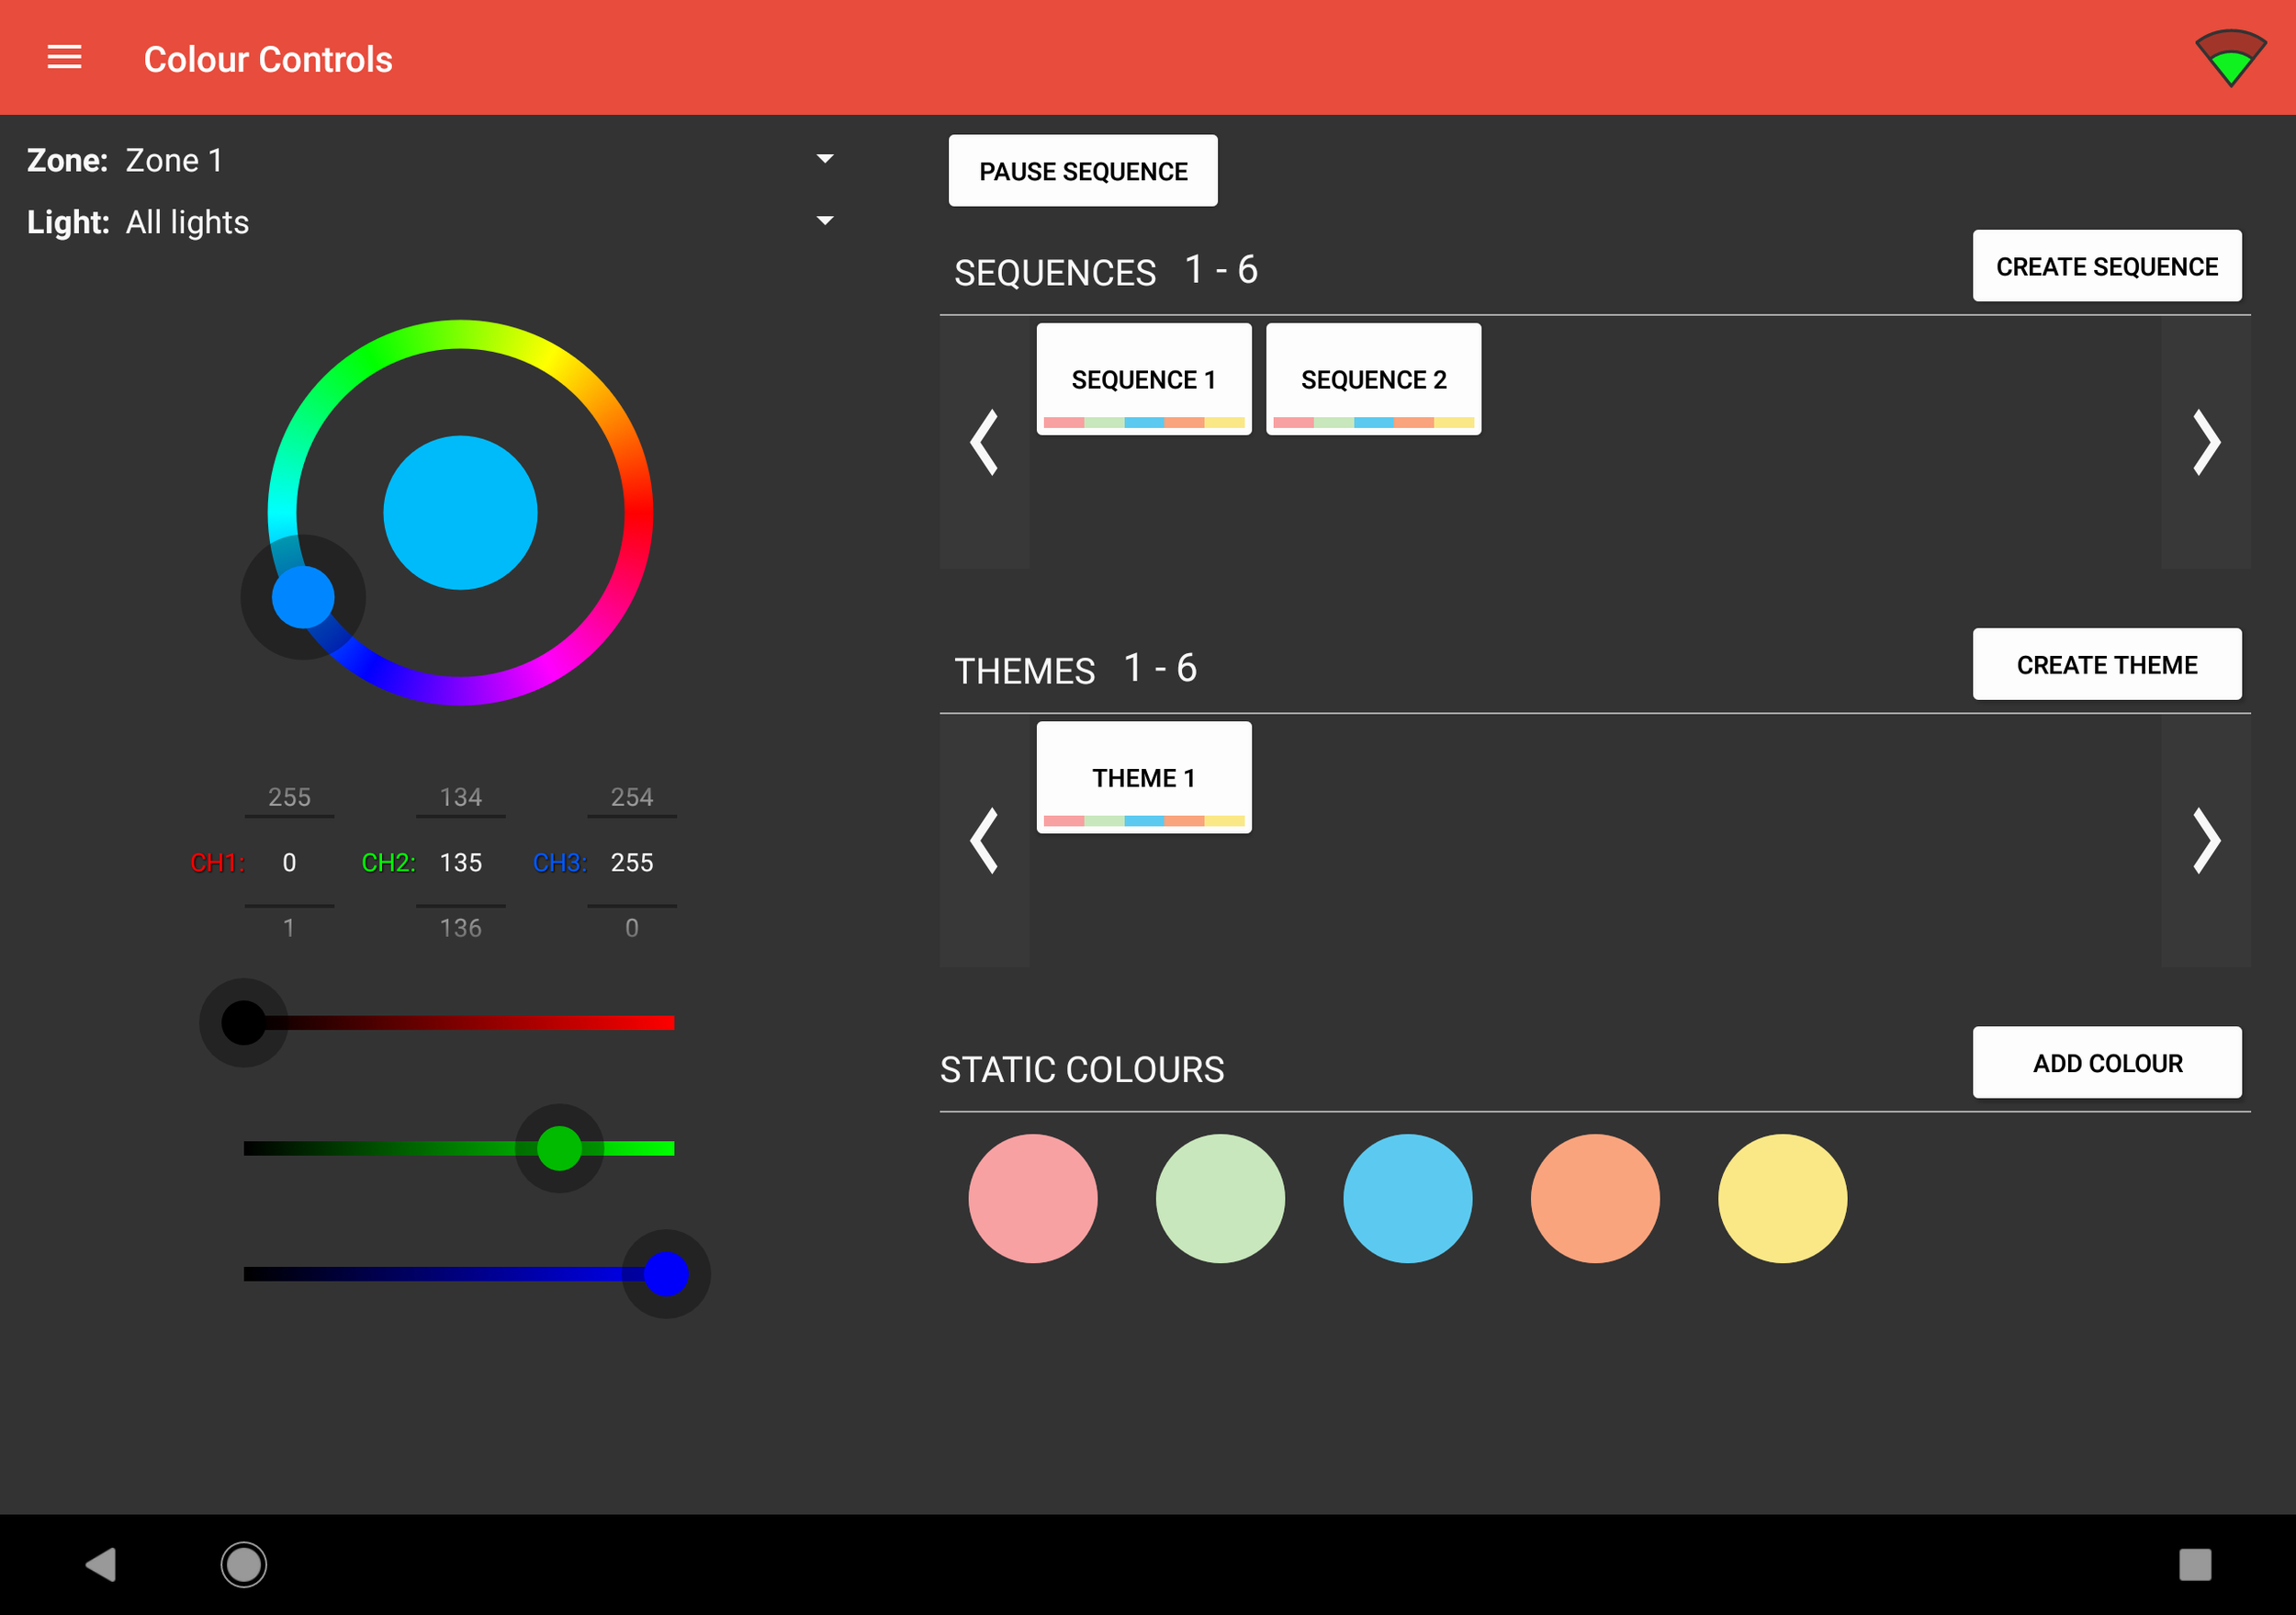
Task: Pick CH2 value 134 above
Action: click(x=461, y=797)
